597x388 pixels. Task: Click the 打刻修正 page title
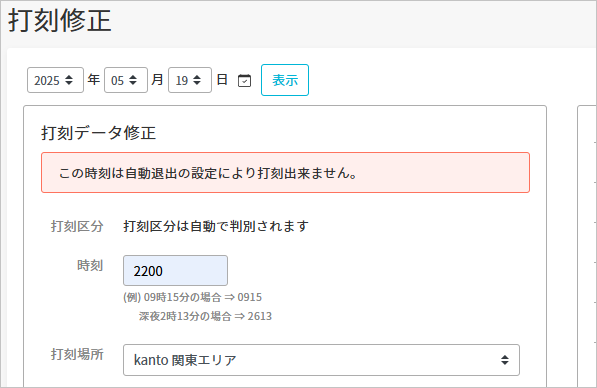[60, 20]
